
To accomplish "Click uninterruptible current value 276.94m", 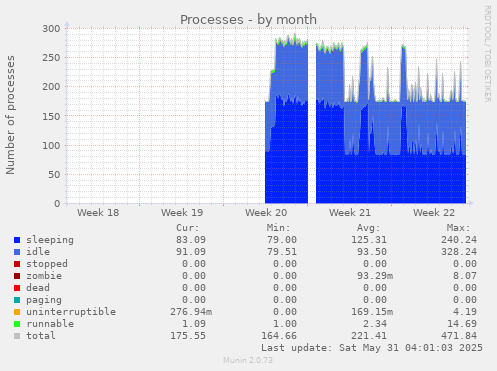I will [191, 312].
